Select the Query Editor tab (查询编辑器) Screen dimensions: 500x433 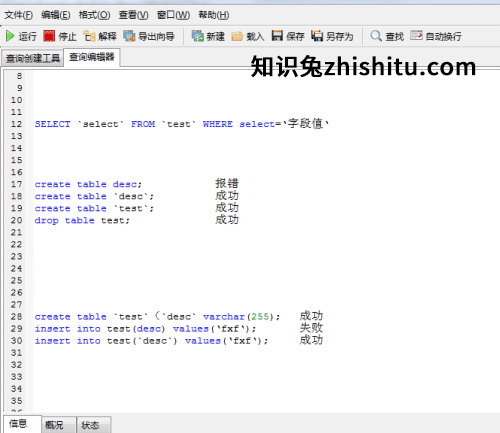click(92, 57)
